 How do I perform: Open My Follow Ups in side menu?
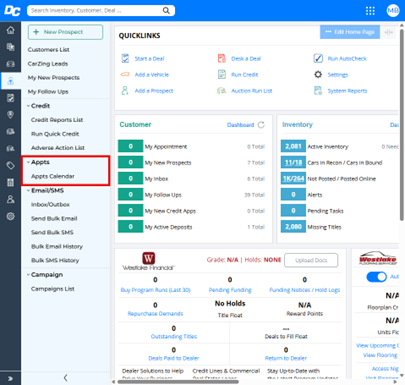pyautogui.click(x=48, y=92)
